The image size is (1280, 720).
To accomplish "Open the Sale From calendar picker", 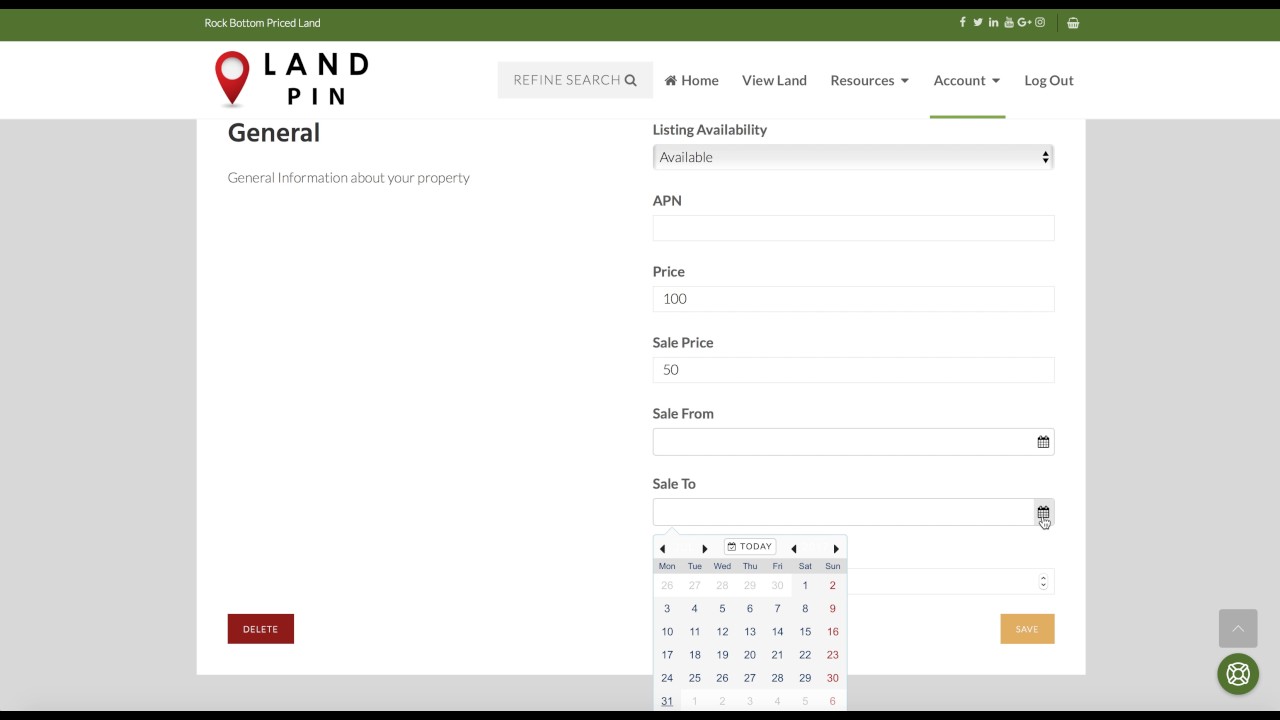I will pyautogui.click(x=1043, y=442).
